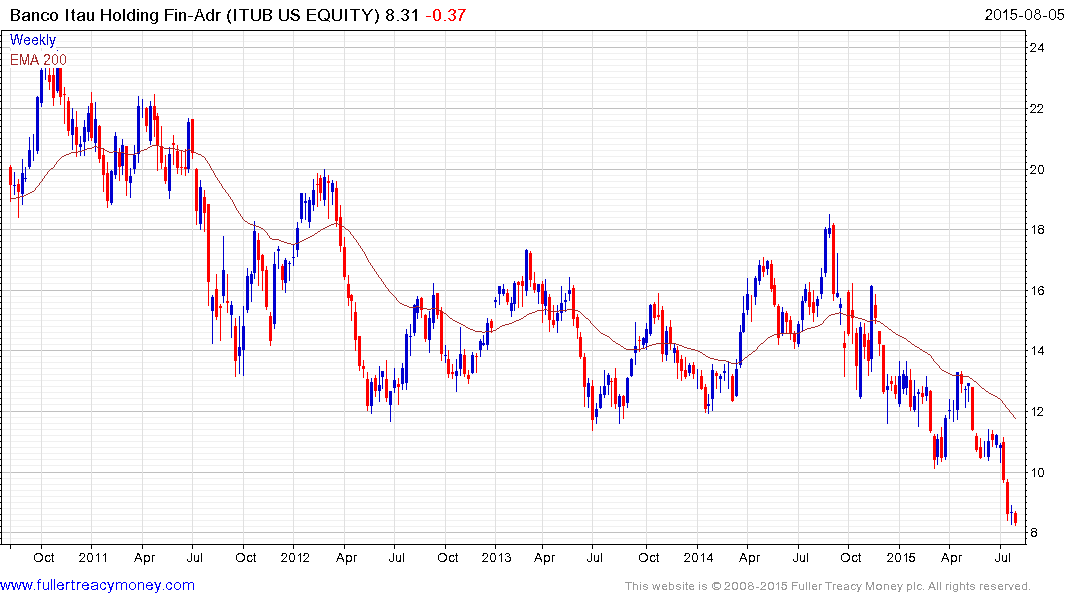Click the Weekly interval label
This screenshot has height=600, width=1075.
tap(33, 40)
